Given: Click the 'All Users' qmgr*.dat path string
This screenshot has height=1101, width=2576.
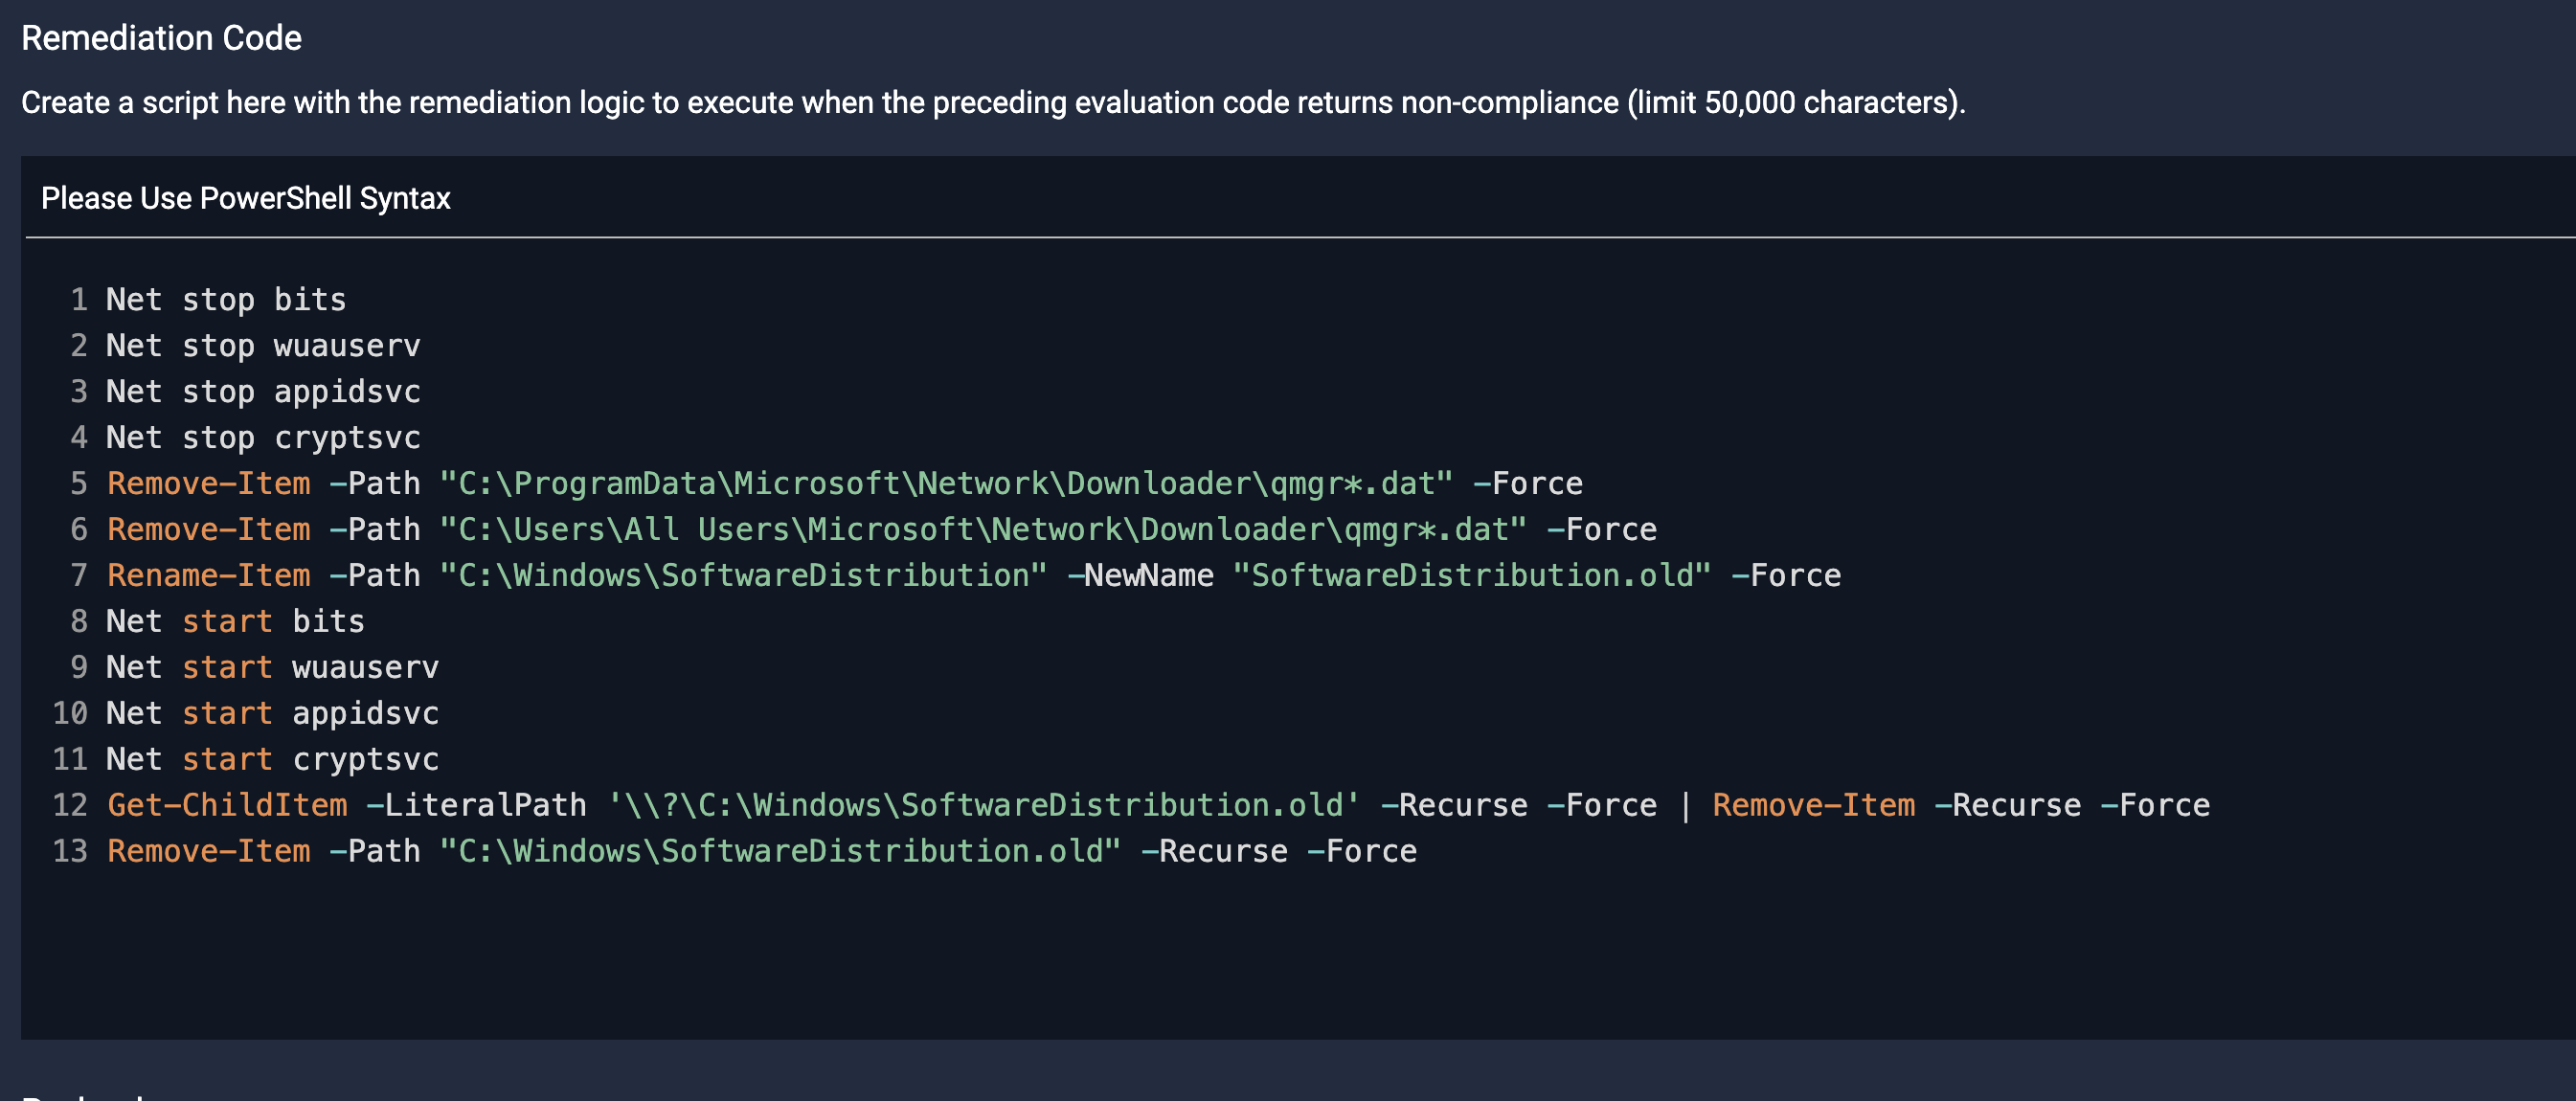Looking at the screenshot, I should point(982,530).
